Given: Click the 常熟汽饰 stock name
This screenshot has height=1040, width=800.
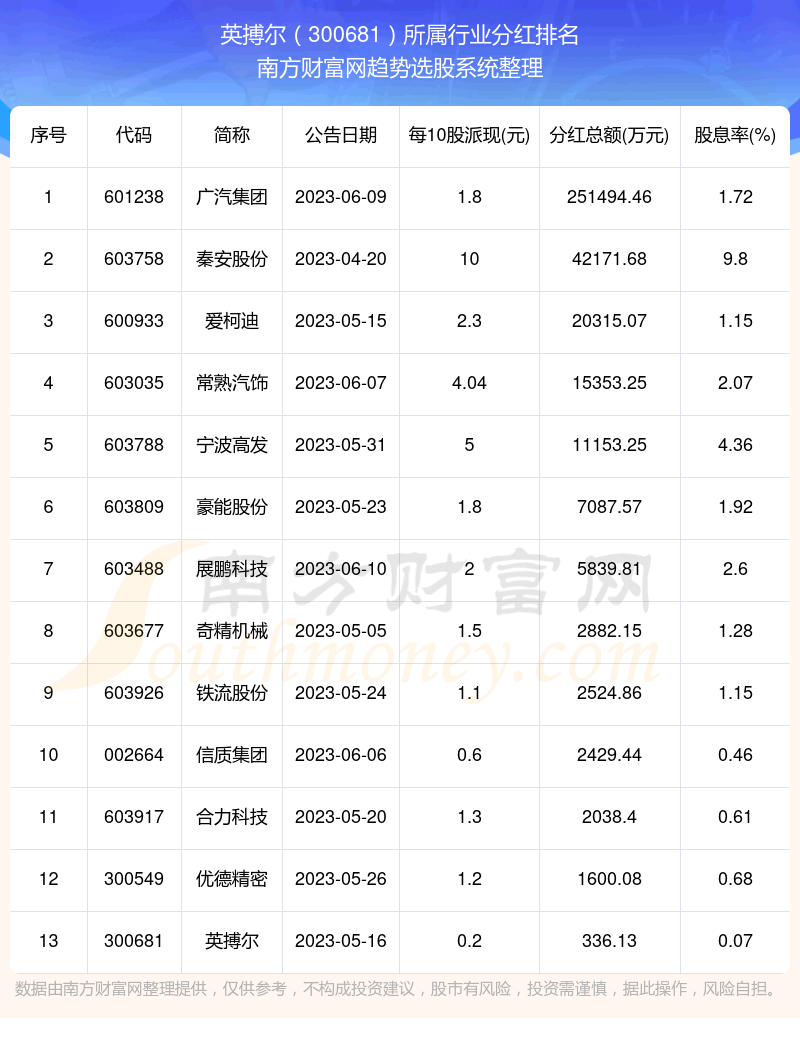Looking at the screenshot, I should [x=232, y=383].
